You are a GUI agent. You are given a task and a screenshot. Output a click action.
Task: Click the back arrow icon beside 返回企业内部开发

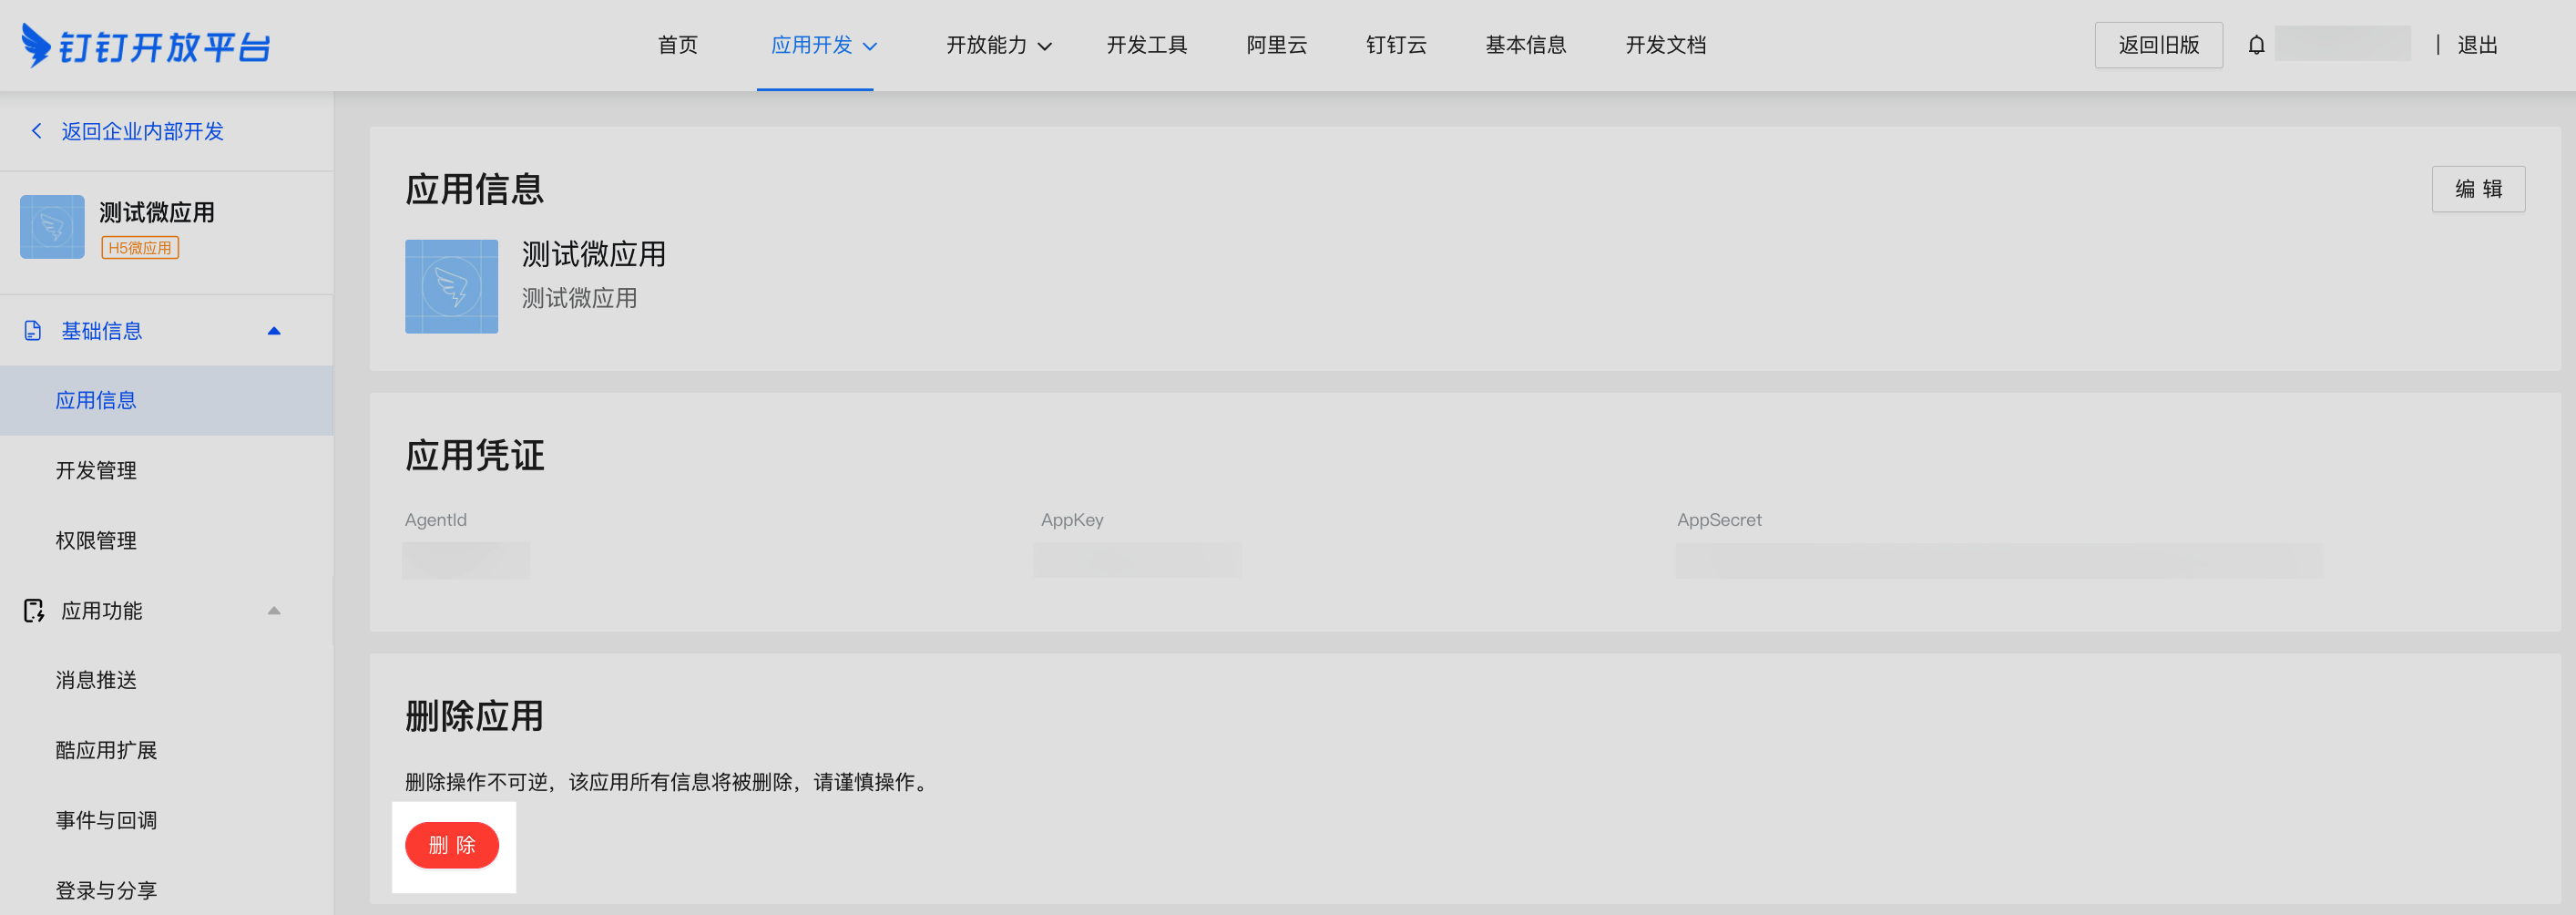point(37,131)
